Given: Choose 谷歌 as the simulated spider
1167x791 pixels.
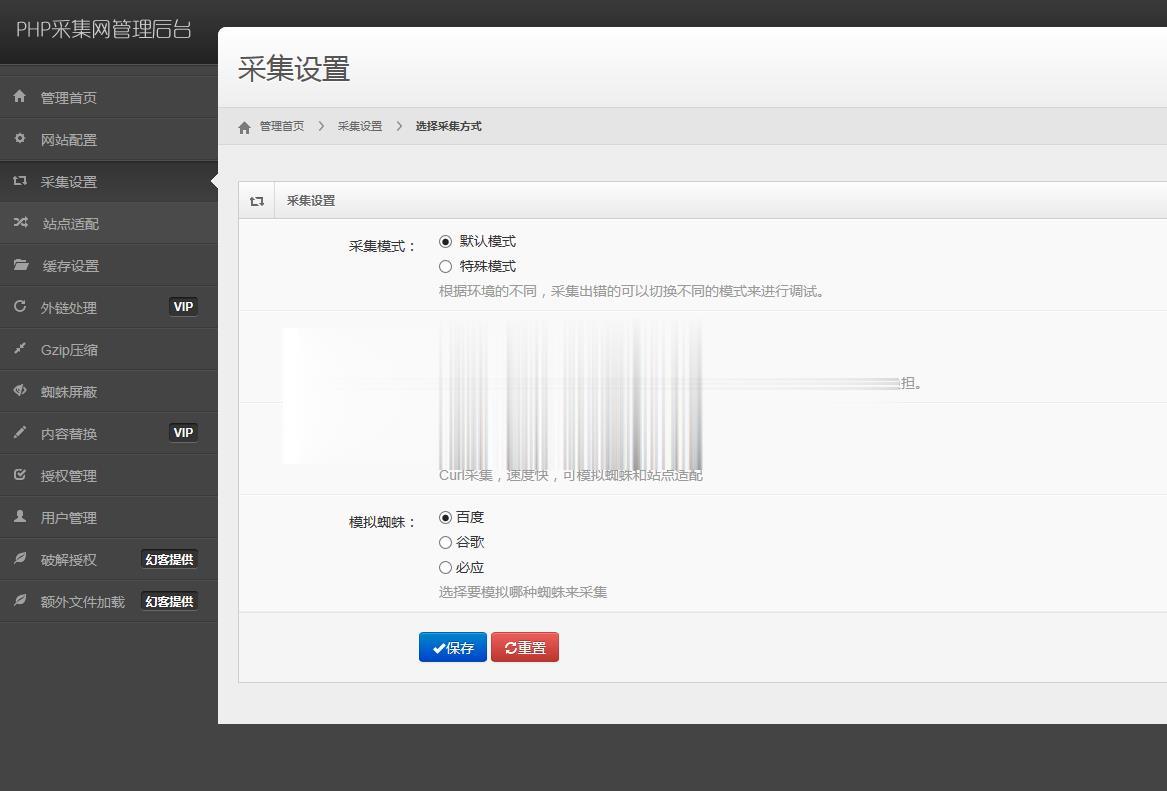Looking at the screenshot, I should coord(445,542).
